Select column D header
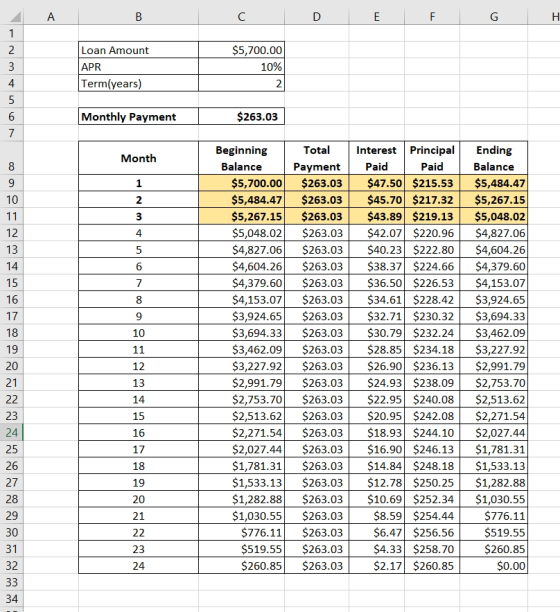560x612 pixels. coord(317,17)
